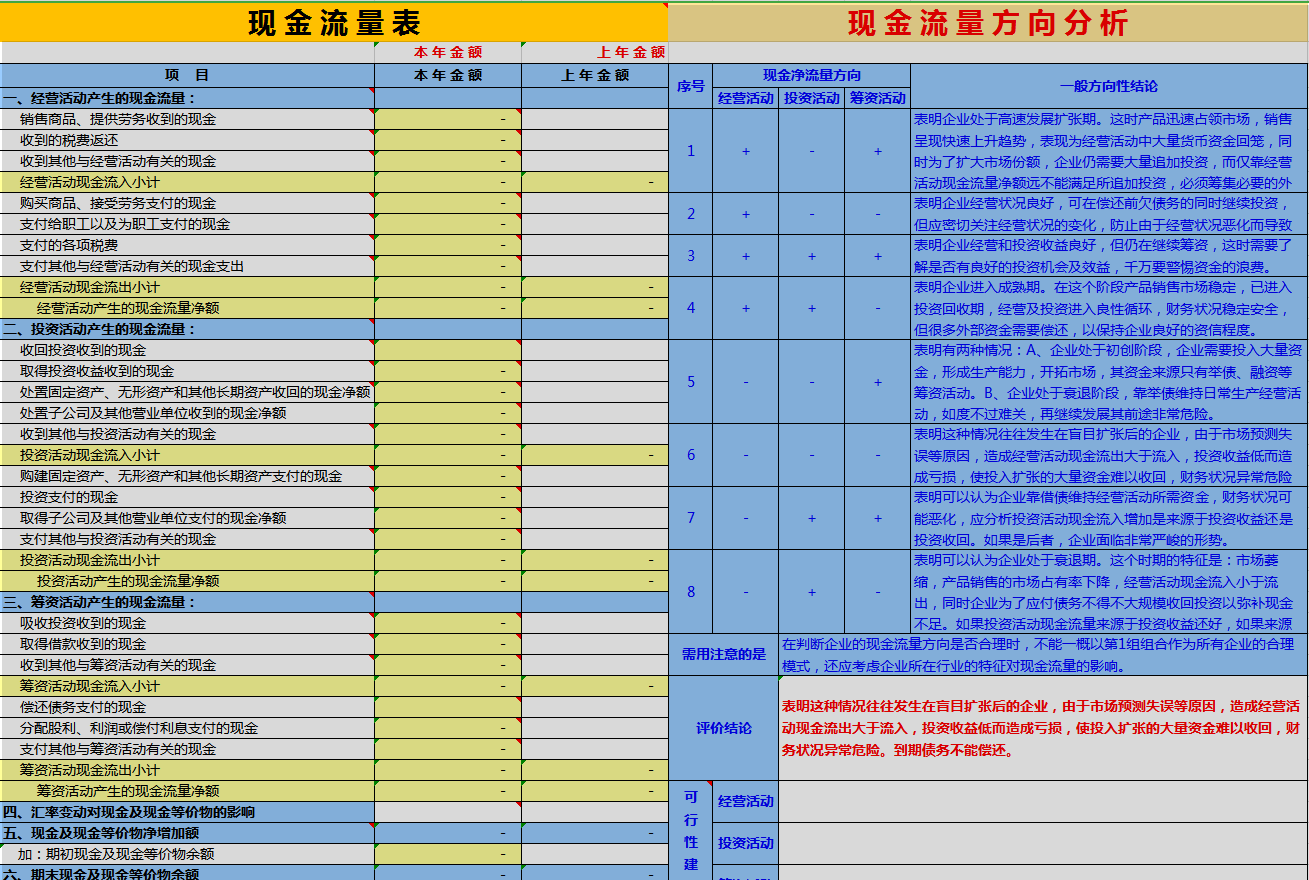Screen dimensions: 1309x880
Task: Click "经营活动现金流出小计" row label
Action: pos(90,287)
